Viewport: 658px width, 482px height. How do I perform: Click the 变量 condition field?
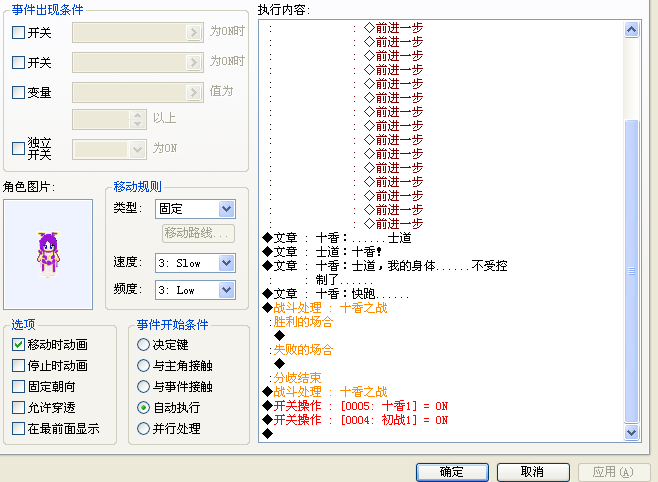[138, 92]
